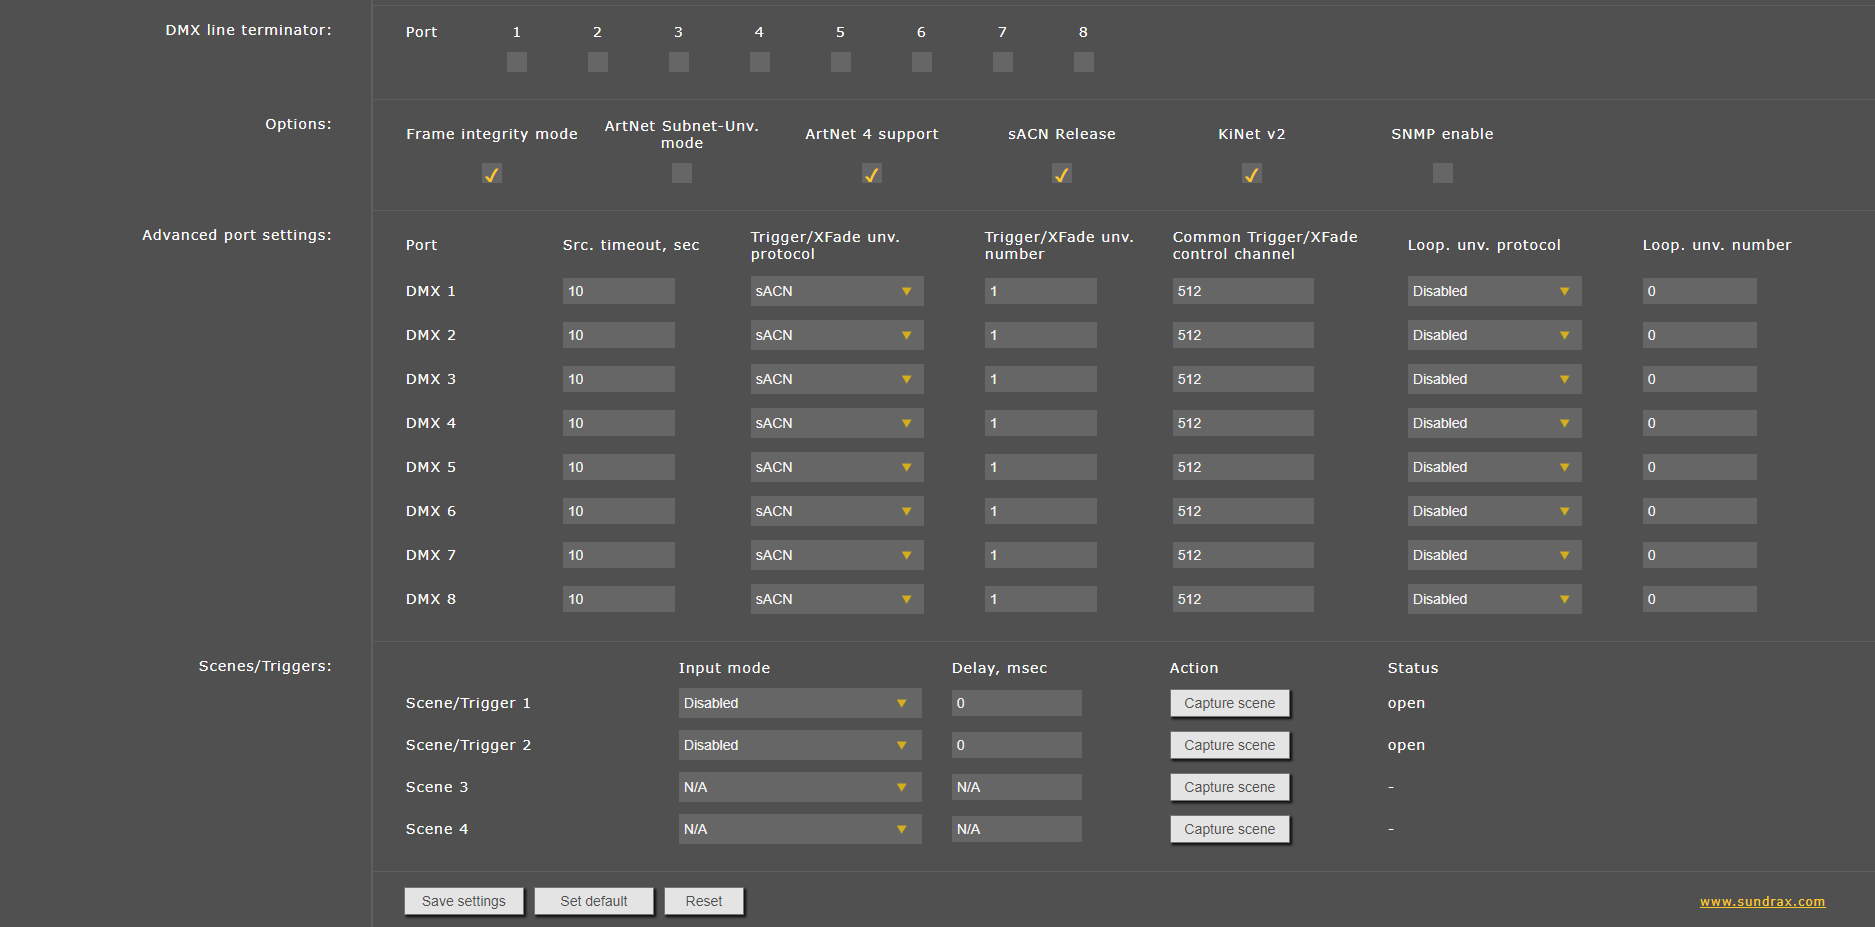Expand DMX 4 Loop unv. protocol dropdown
The image size is (1875, 927).
(1493, 423)
